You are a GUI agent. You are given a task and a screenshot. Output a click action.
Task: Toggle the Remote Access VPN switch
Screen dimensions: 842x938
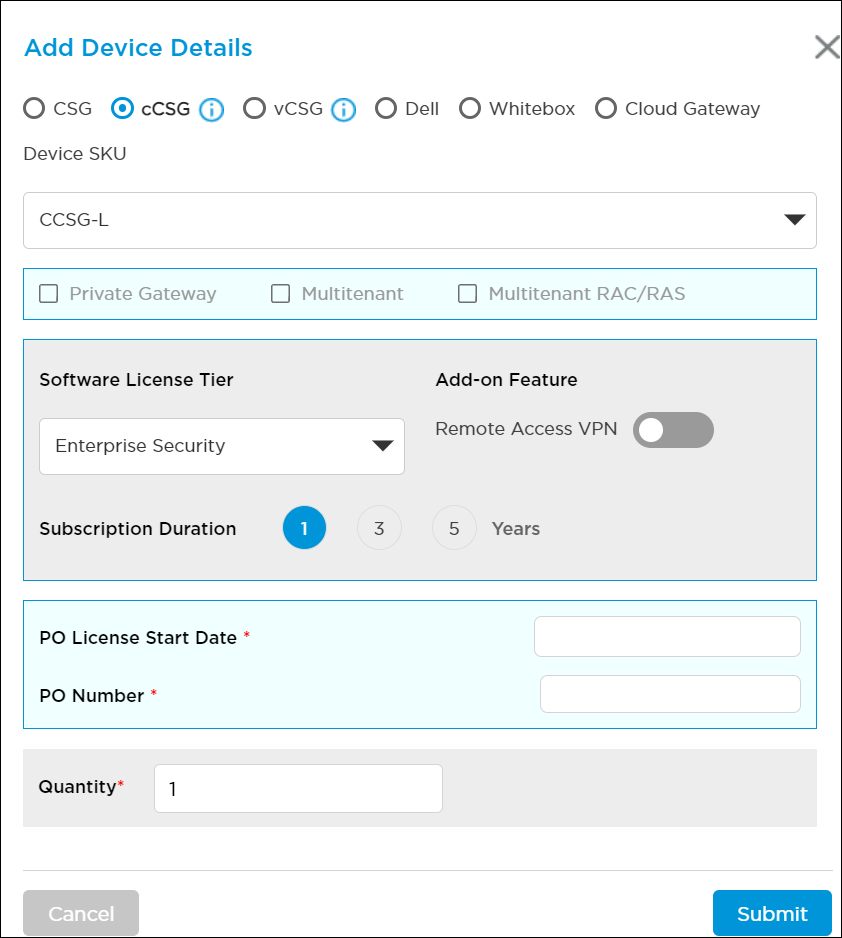coord(673,430)
